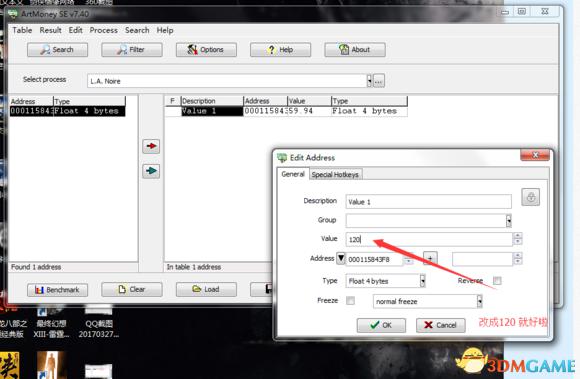Viewport: 580px width, 379px height.
Task: Expand the Group dropdown
Action: [509, 221]
